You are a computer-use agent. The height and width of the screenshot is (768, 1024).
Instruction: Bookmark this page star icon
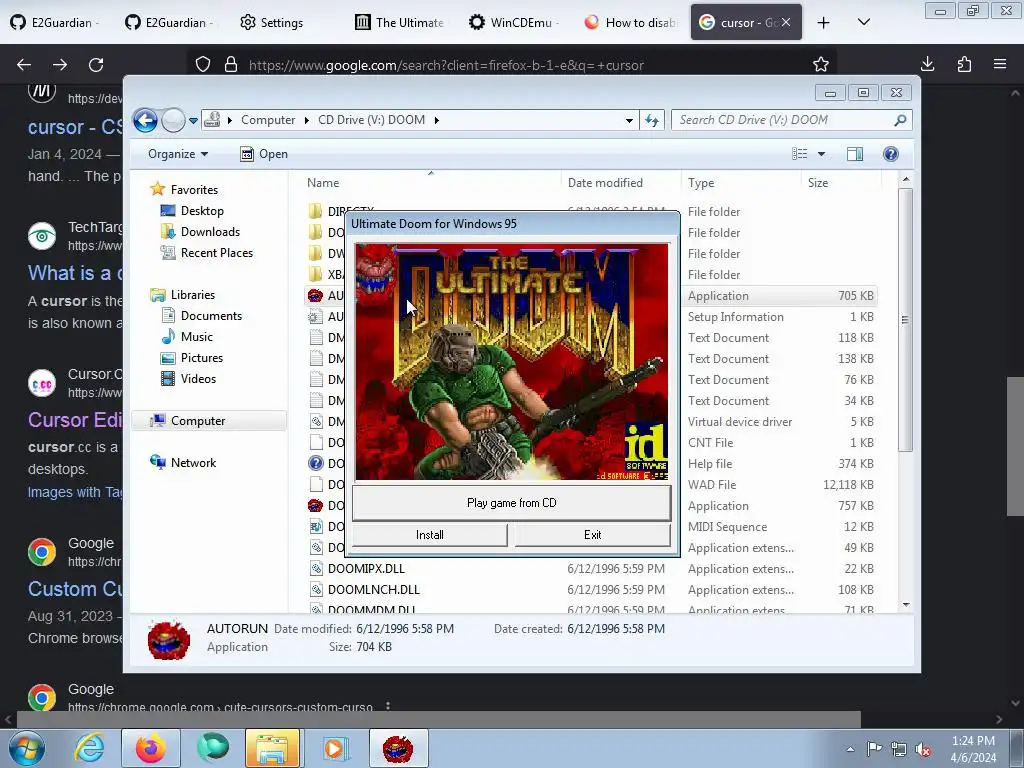click(x=821, y=65)
